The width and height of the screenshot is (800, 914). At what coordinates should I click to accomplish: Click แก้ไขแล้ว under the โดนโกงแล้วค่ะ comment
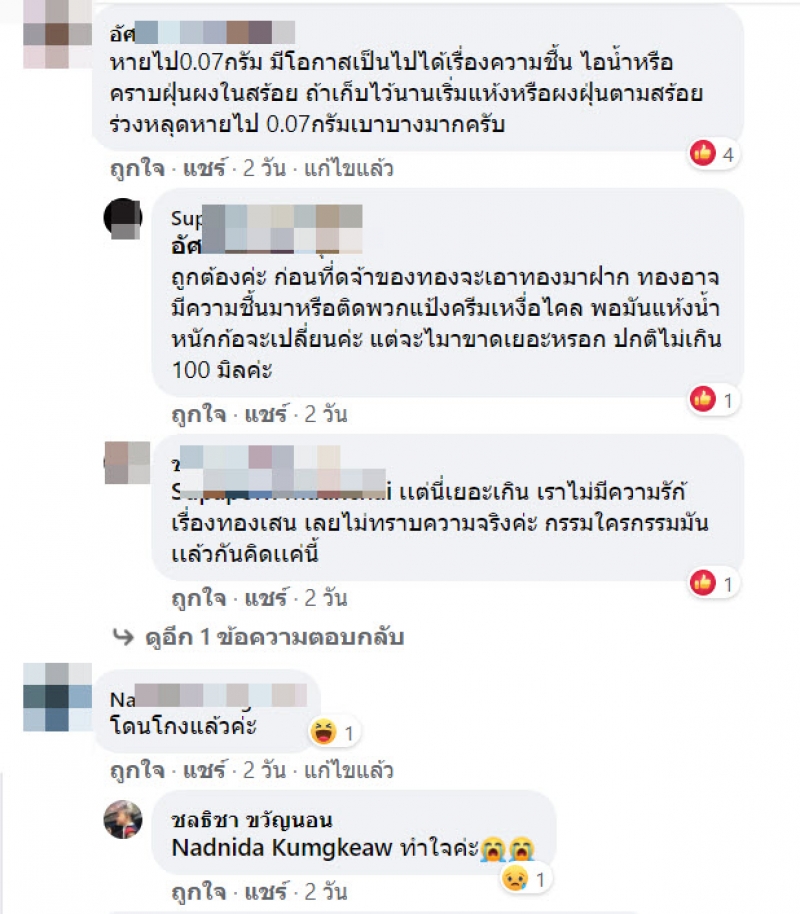349,771
